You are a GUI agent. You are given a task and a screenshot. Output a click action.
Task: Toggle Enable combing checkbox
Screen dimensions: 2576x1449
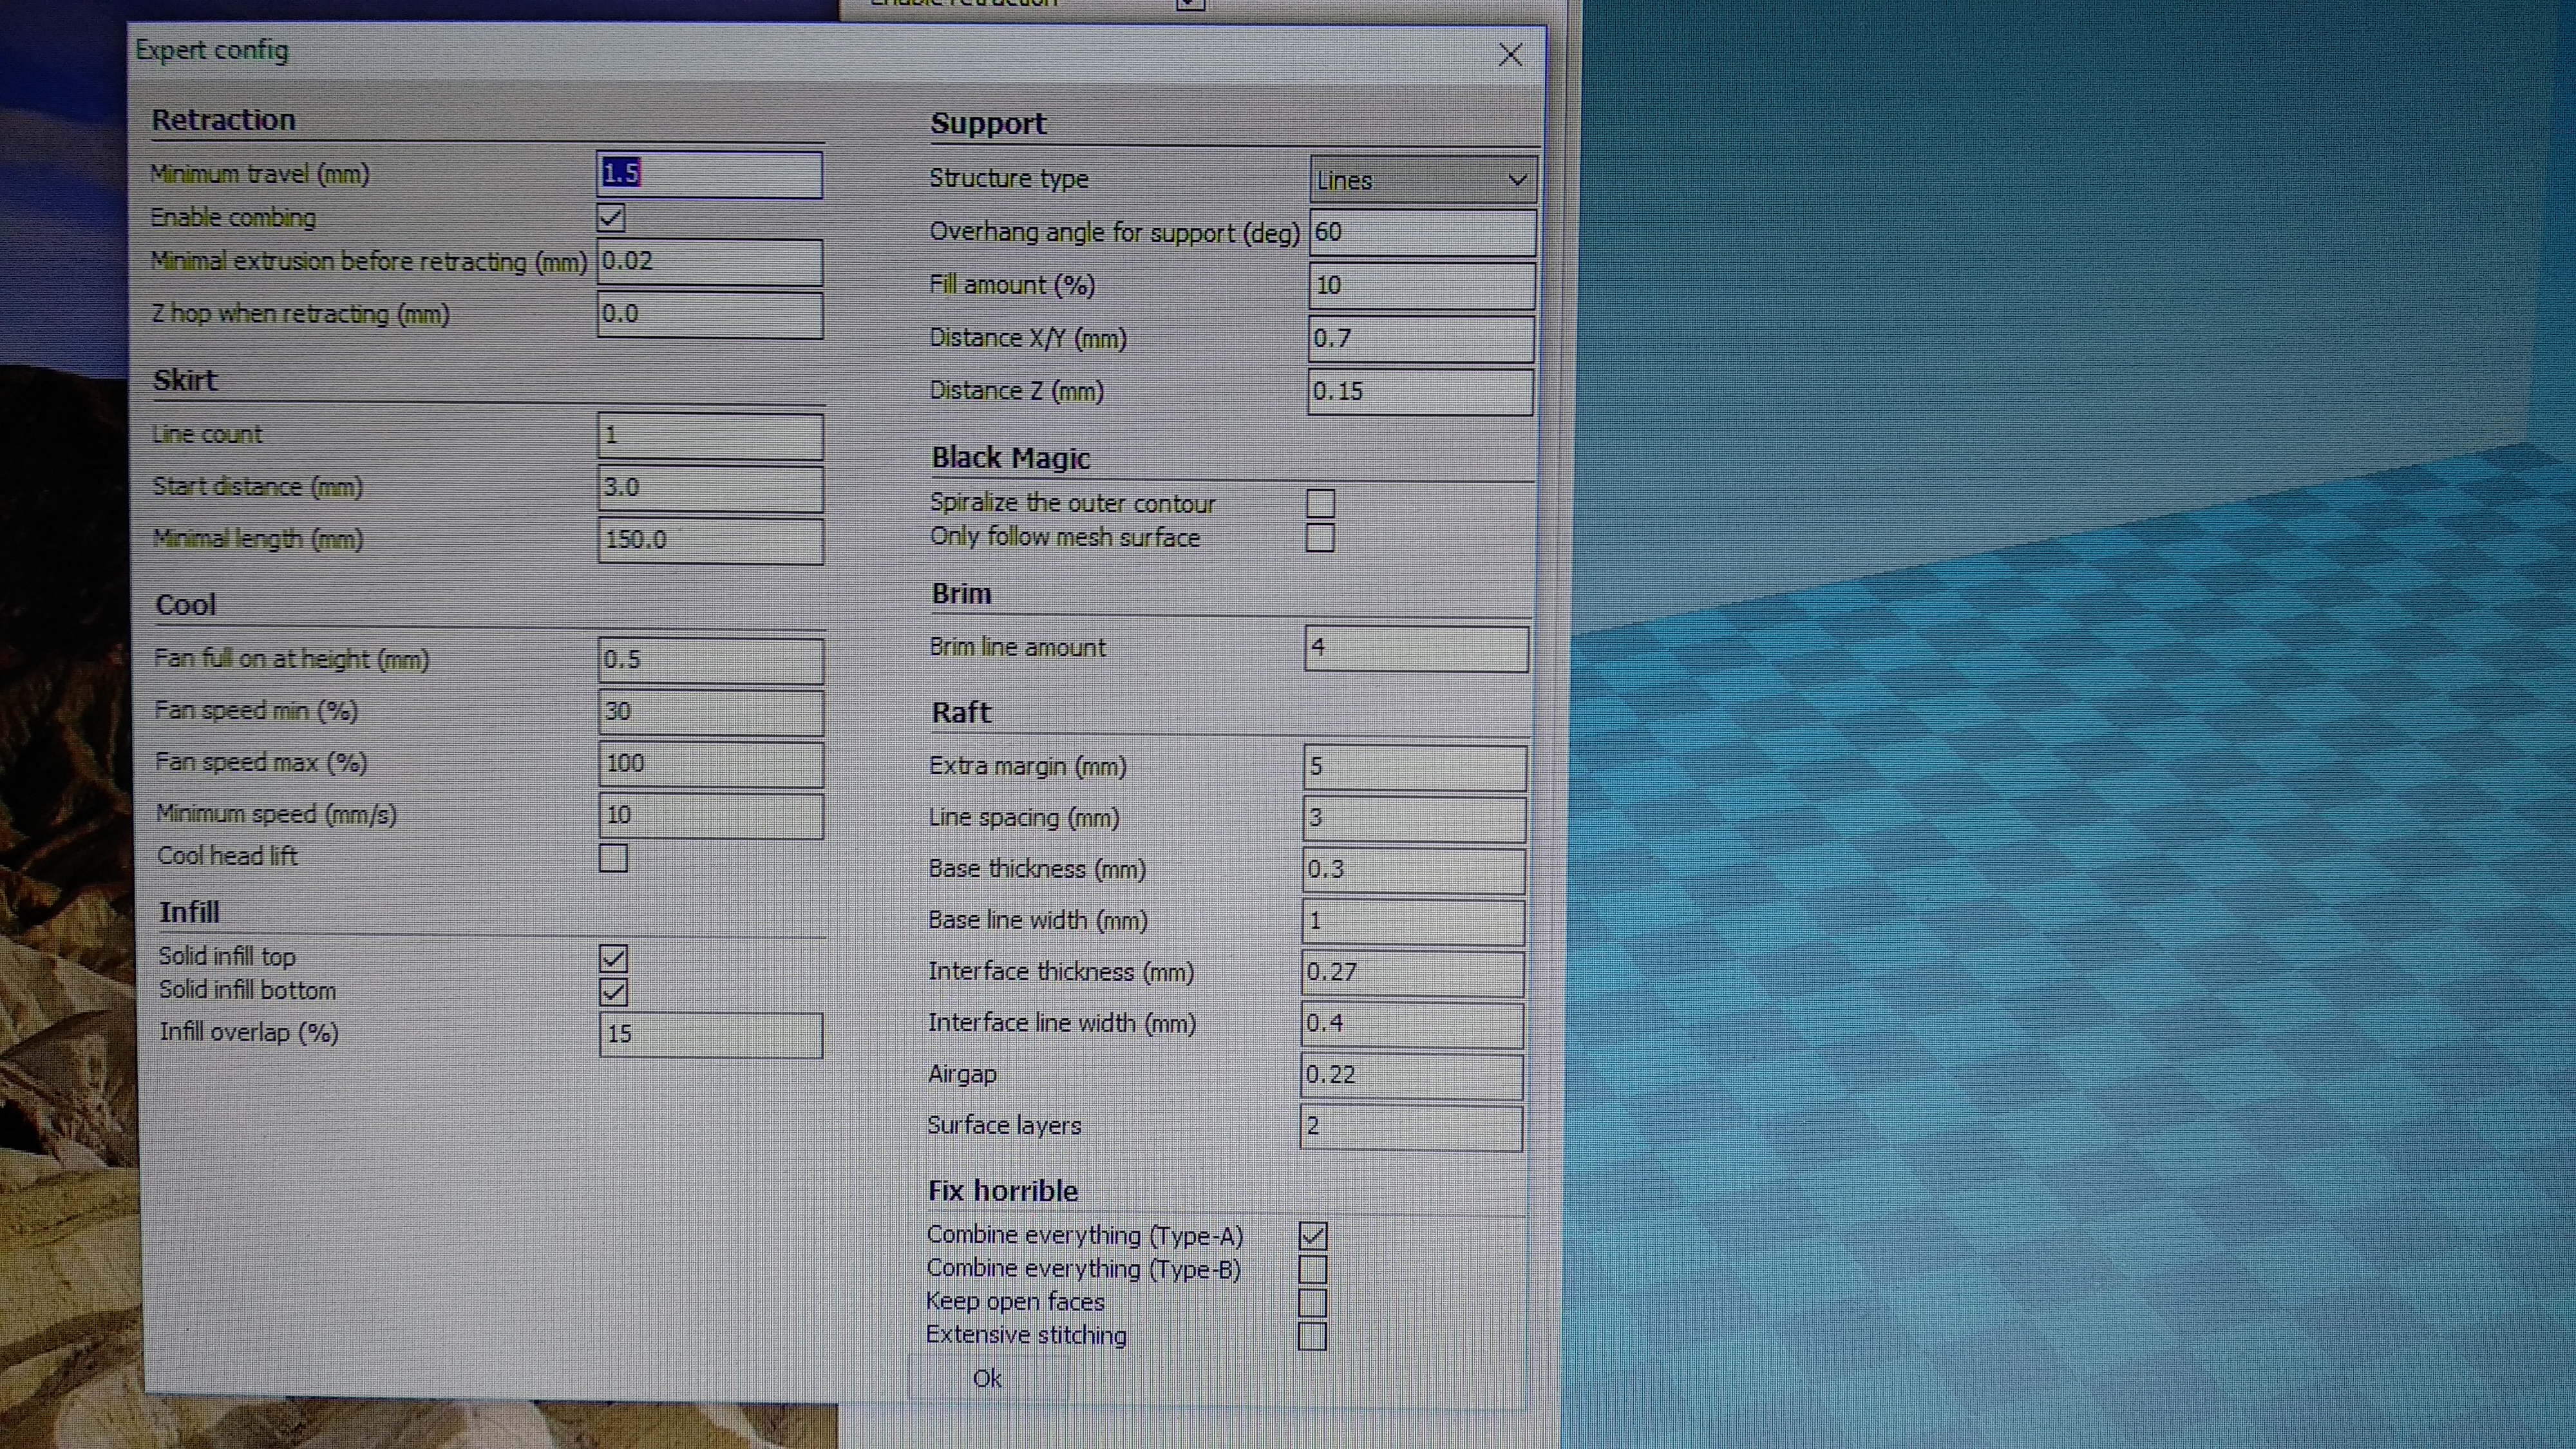(x=611, y=218)
